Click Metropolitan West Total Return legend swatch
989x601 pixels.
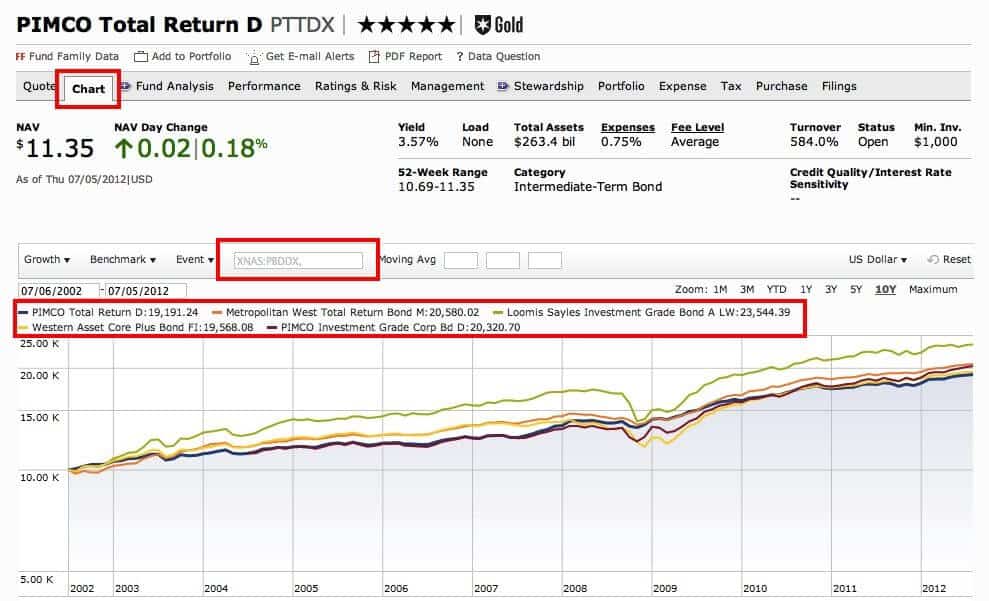[218, 313]
